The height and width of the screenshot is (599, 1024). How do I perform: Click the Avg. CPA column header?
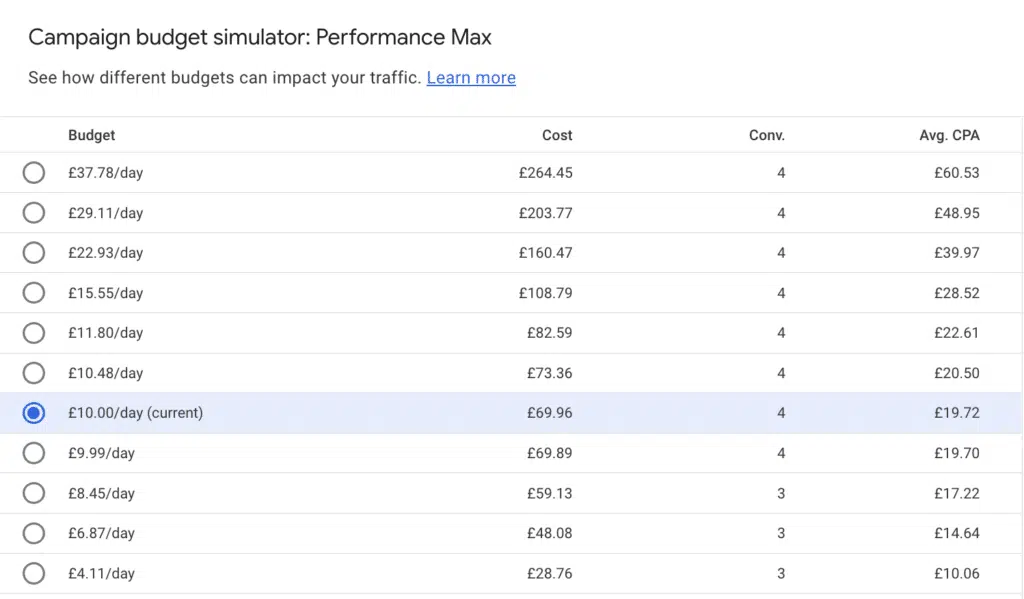(950, 135)
